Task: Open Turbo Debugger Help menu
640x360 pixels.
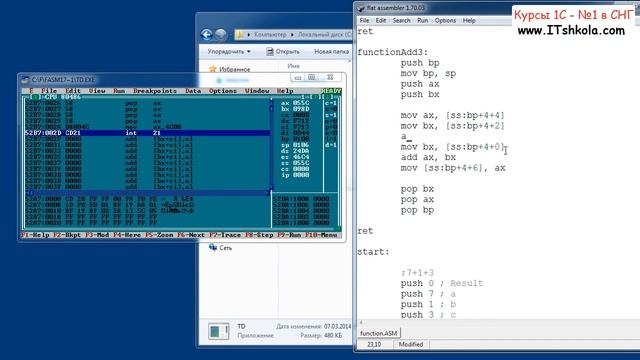Action: (x=285, y=91)
